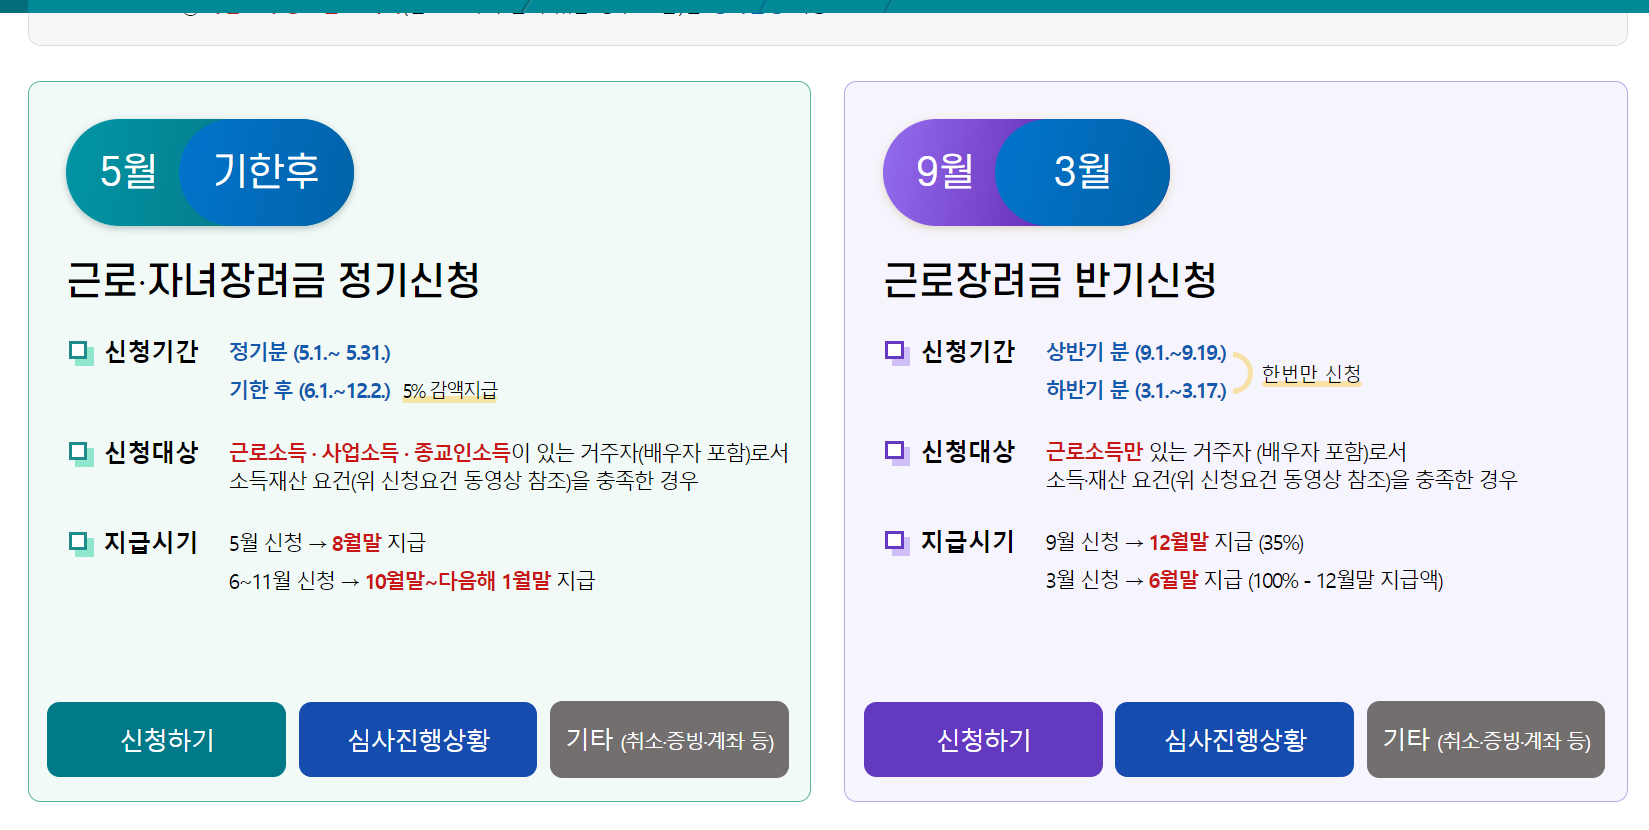Click the line 5월 신청 → 8월말 지급
This screenshot has height=830, width=1649.
click(x=327, y=543)
